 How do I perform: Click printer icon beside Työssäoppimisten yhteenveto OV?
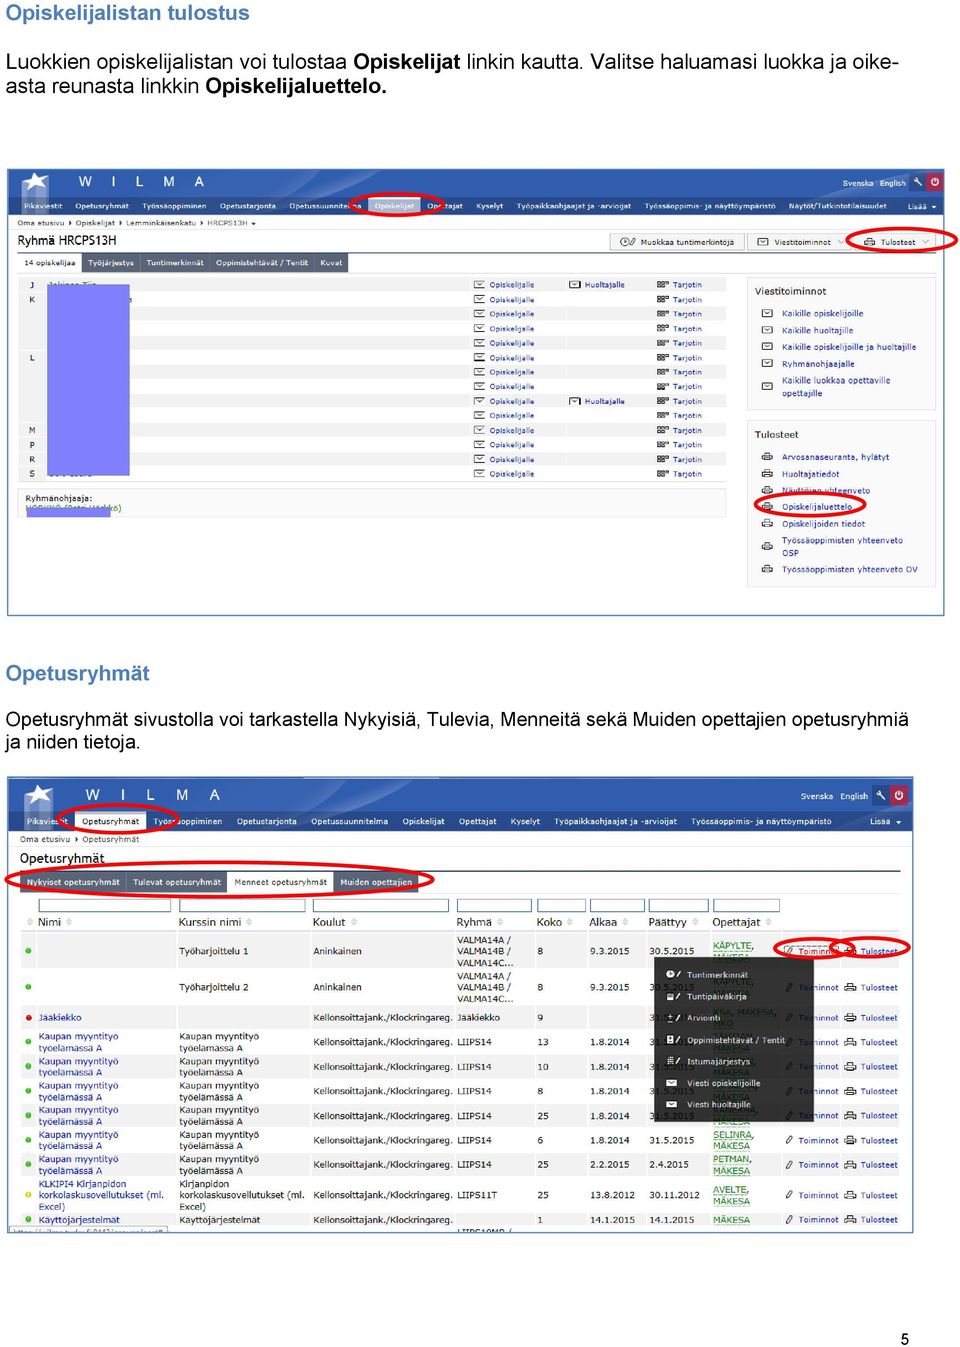(x=767, y=569)
